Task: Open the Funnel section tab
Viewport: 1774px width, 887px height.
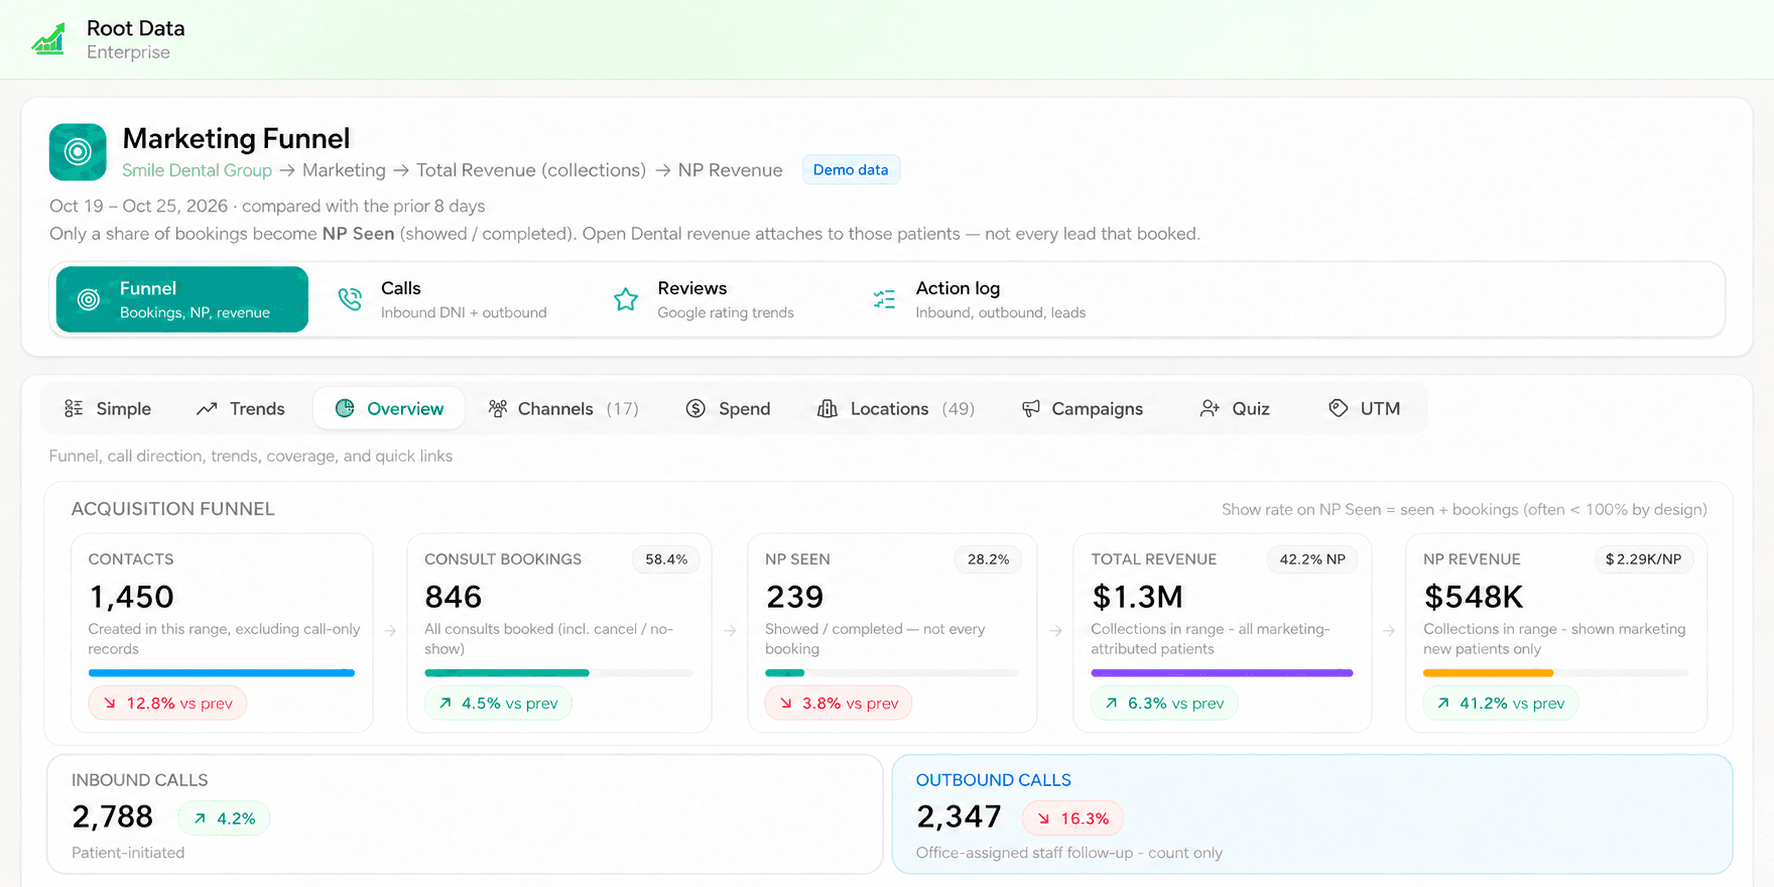Action: coord(182,299)
